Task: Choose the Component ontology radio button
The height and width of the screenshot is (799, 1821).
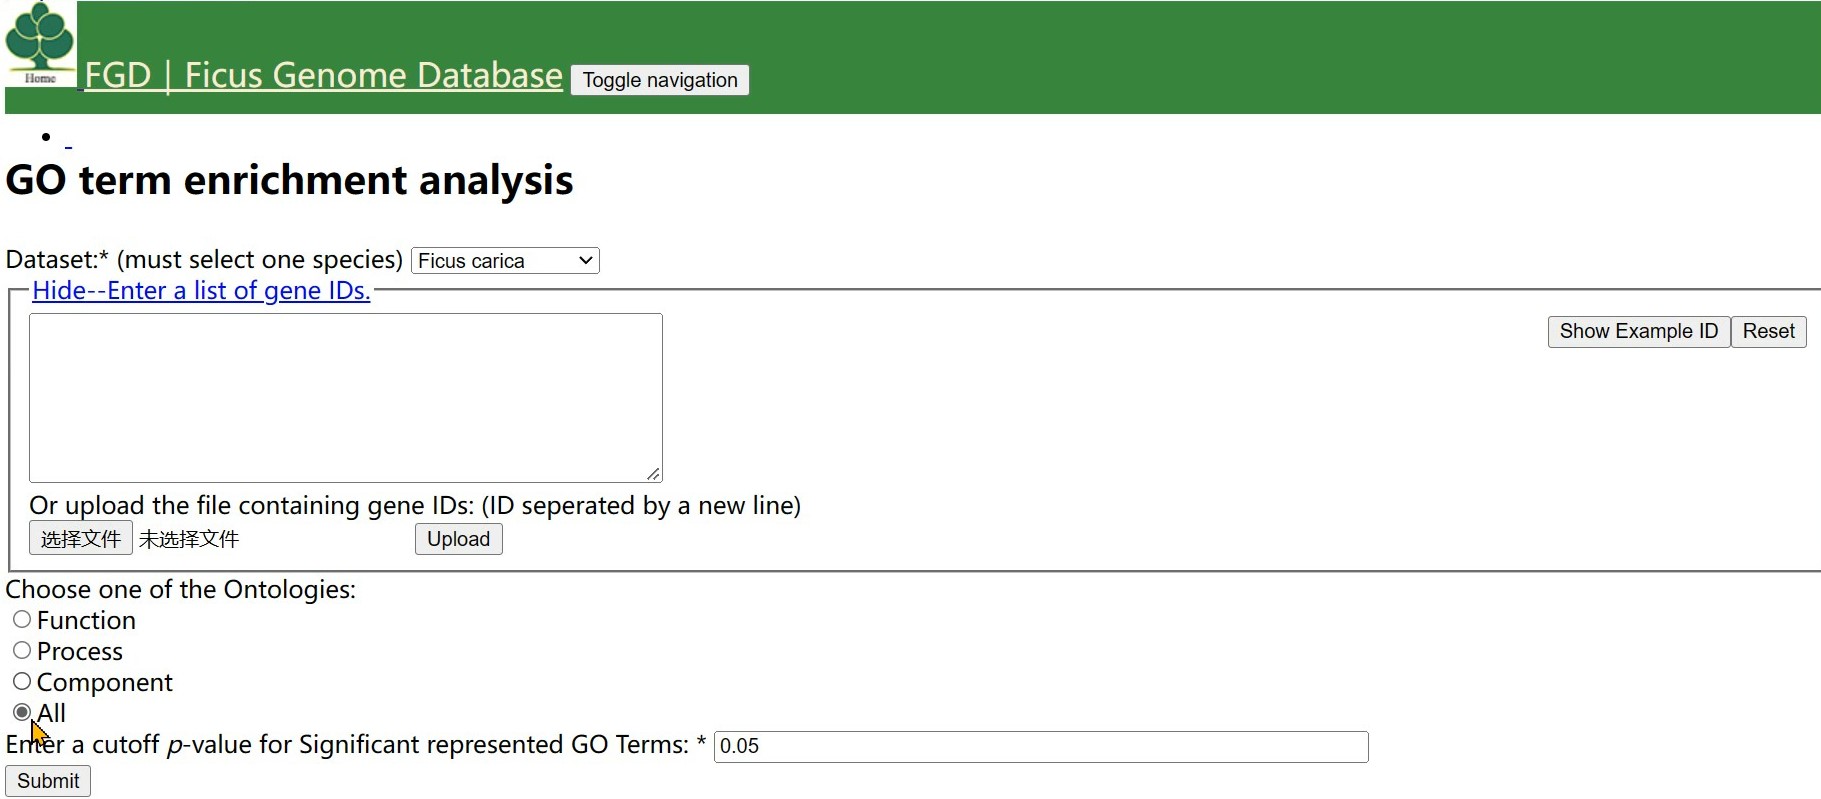Action: click(x=22, y=682)
